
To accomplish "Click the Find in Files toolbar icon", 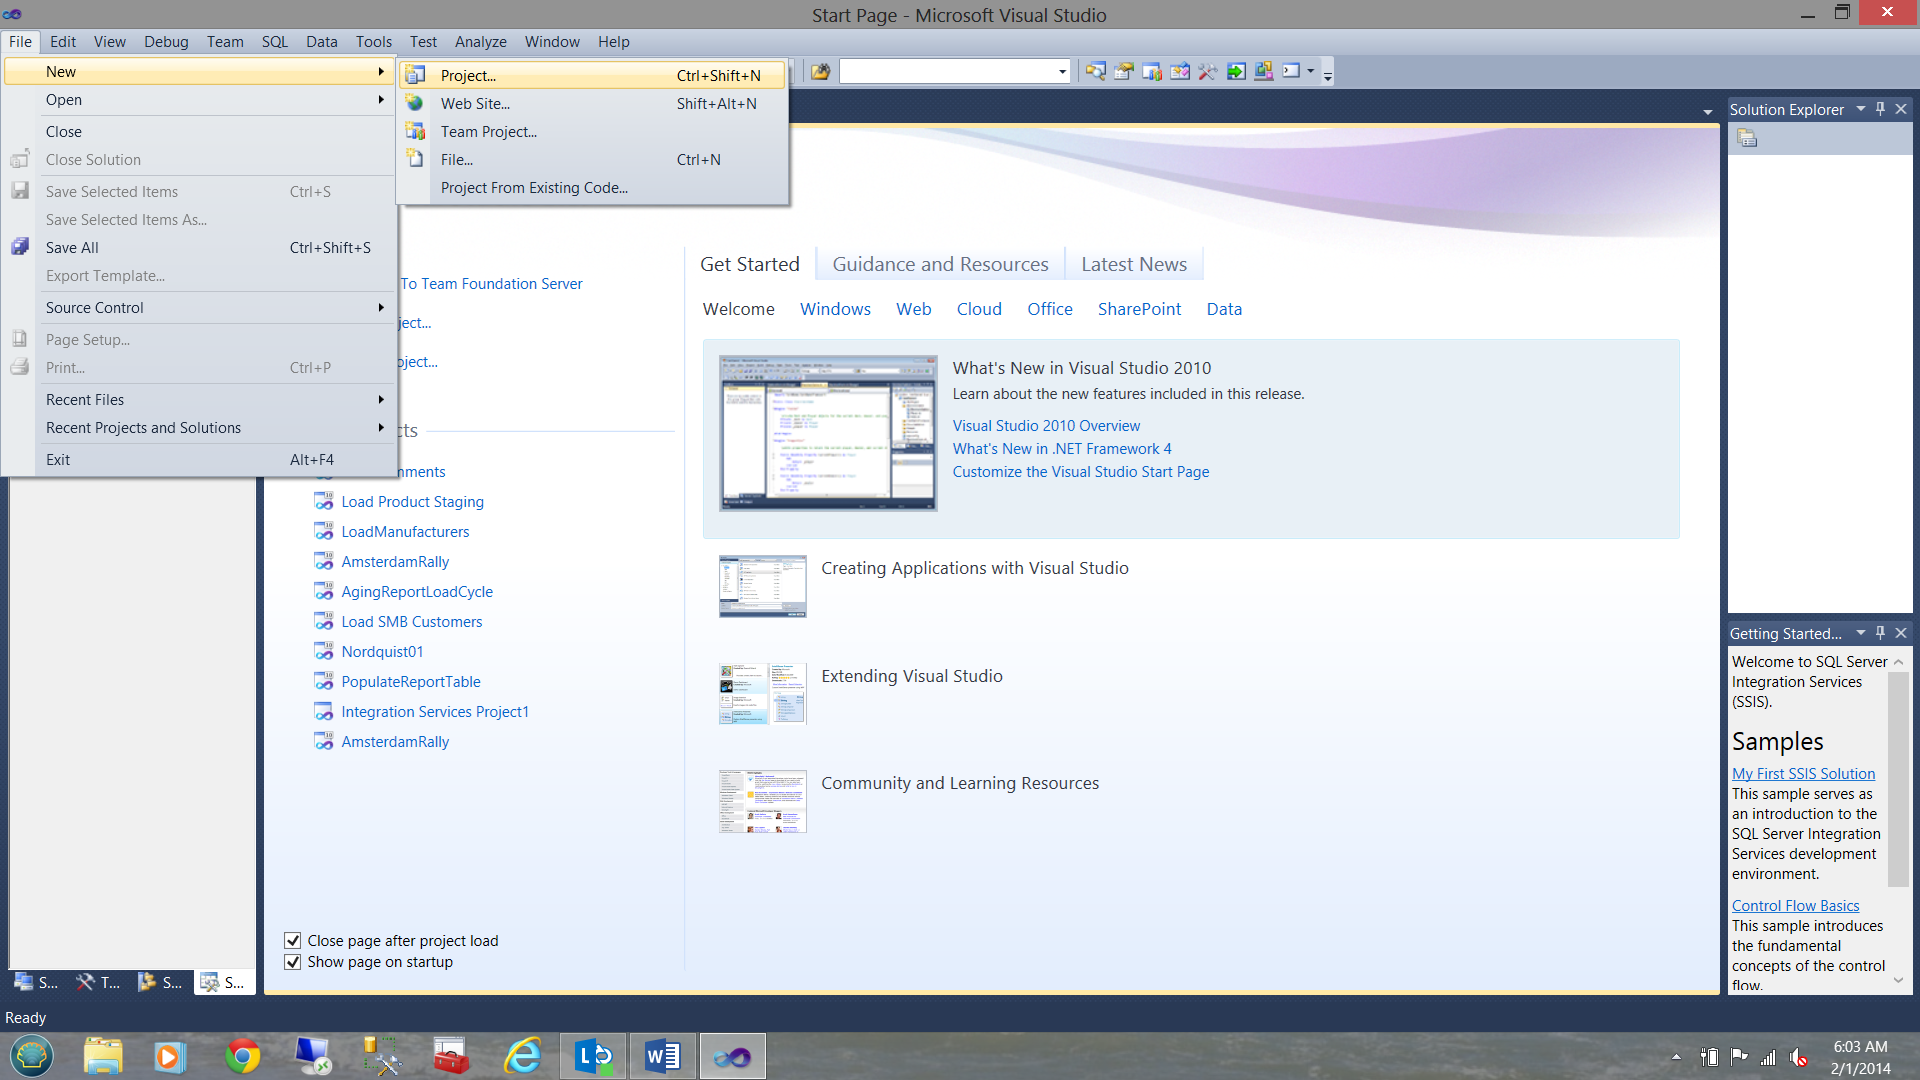I will (x=820, y=71).
